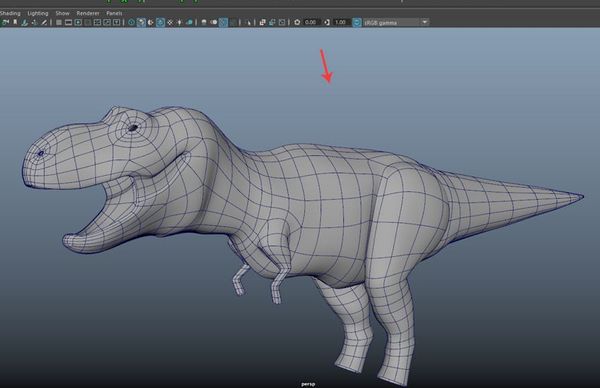Toggle Wireframe on Shaded icon
Image resolution: width=600 pixels, height=388 pixels.
point(160,22)
